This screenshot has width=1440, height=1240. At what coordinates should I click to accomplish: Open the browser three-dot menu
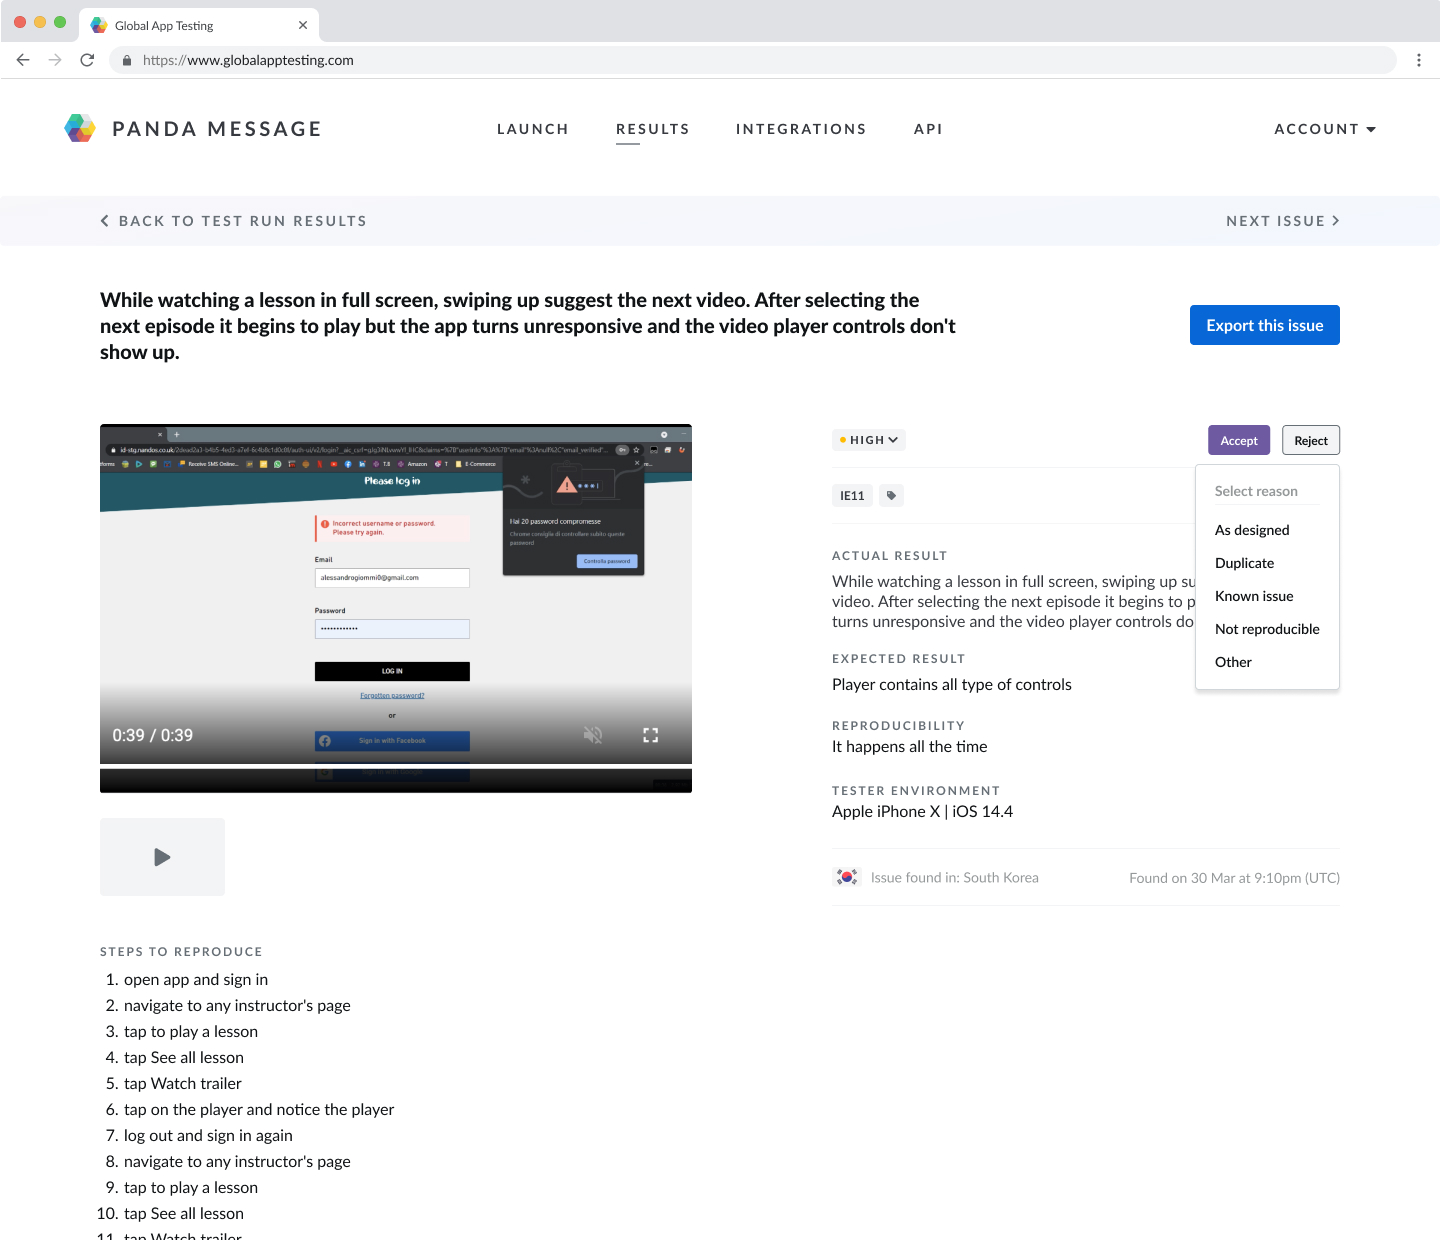click(x=1419, y=60)
